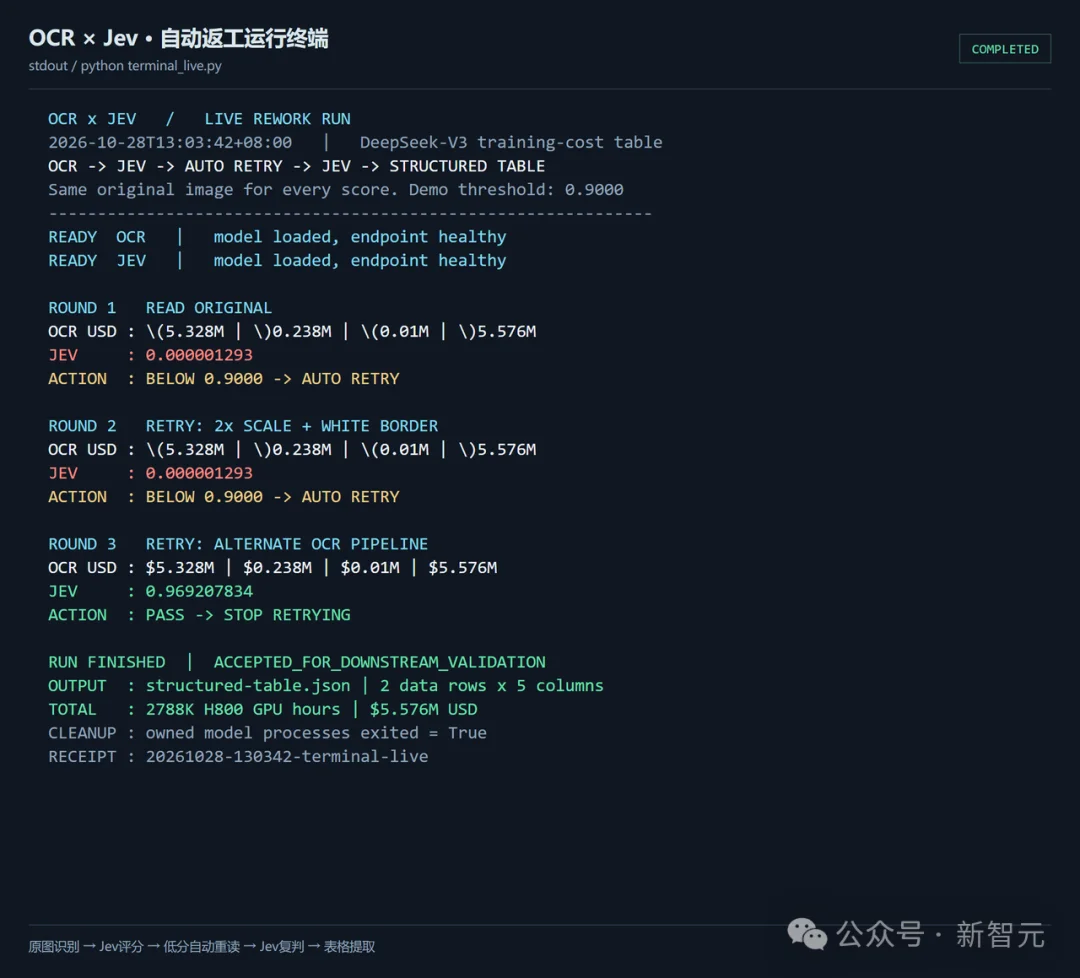Click the ACTION line under ROUND 2
The width and height of the screenshot is (1080, 978).
(224, 497)
